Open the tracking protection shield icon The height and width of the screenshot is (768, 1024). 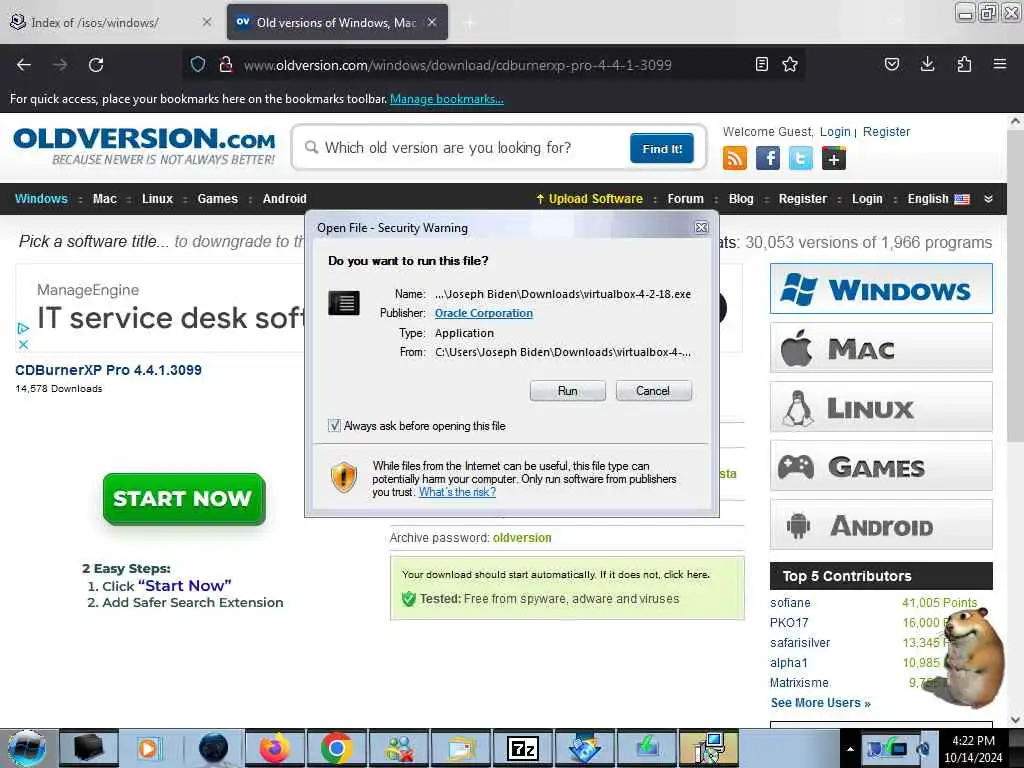[x=198, y=64]
